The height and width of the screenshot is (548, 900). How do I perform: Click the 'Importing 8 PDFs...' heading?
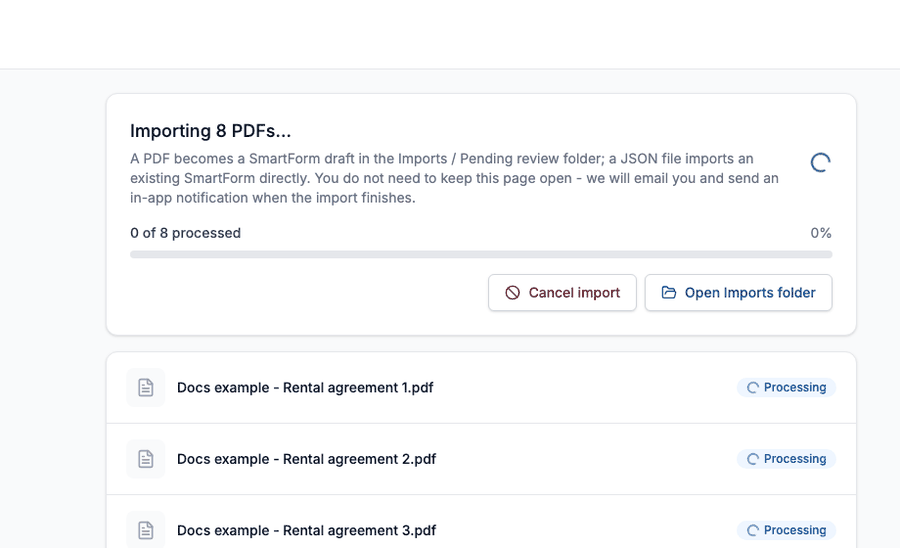(x=211, y=131)
